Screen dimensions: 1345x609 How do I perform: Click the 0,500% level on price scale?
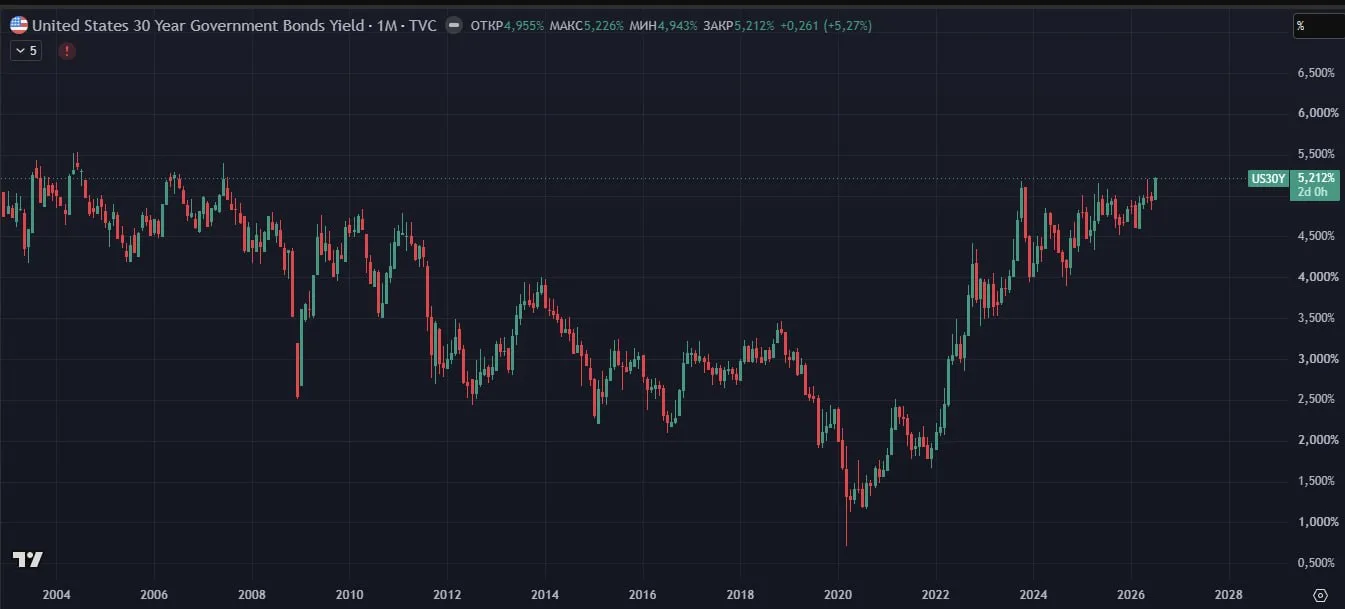click(x=1314, y=562)
